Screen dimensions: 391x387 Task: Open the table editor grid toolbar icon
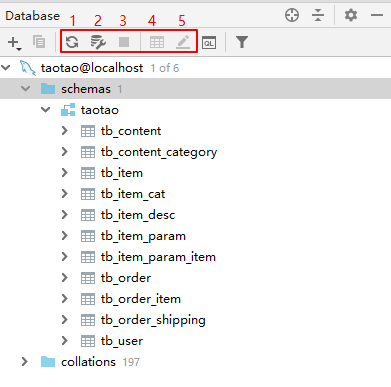(x=157, y=42)
